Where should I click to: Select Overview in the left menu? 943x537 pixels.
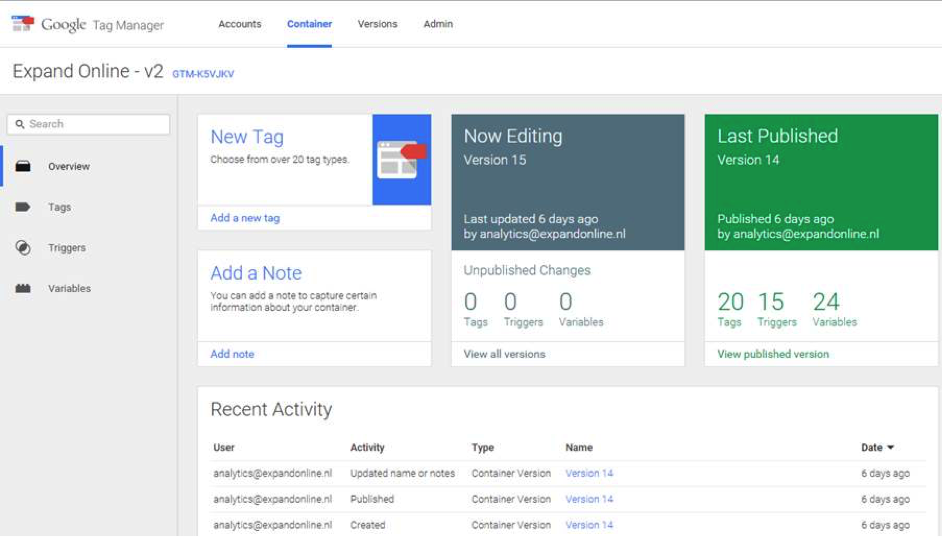click(x=69, y=167)
